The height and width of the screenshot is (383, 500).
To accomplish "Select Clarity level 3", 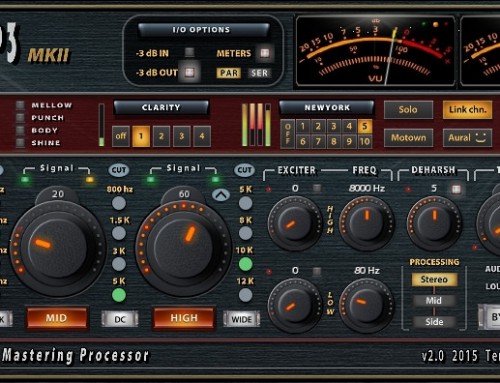I will point(182,136).
